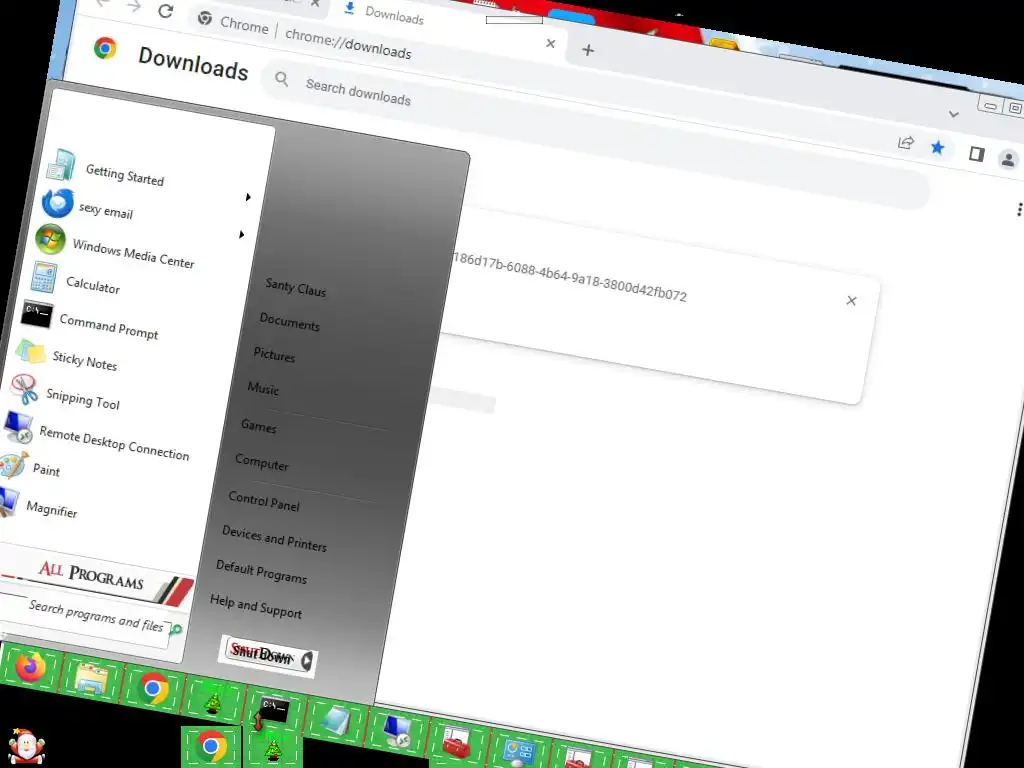Click the chrome://downloads address bar
Viewport: 1024px width, 768px height.
click(x=348, y=44)
